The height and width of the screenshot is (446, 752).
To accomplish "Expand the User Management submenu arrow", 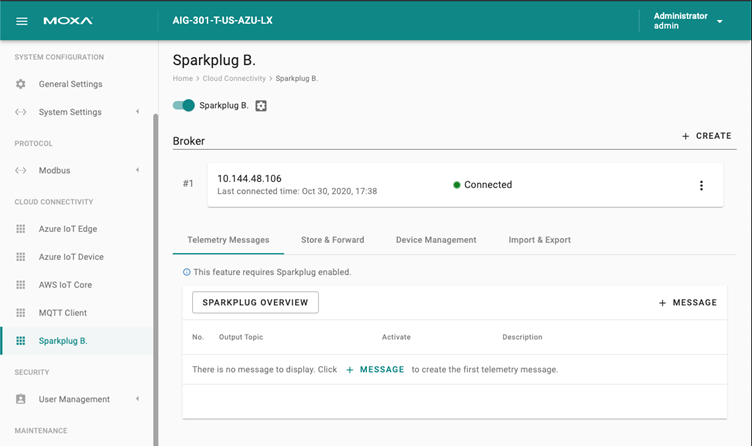I will tap(138, 399).
